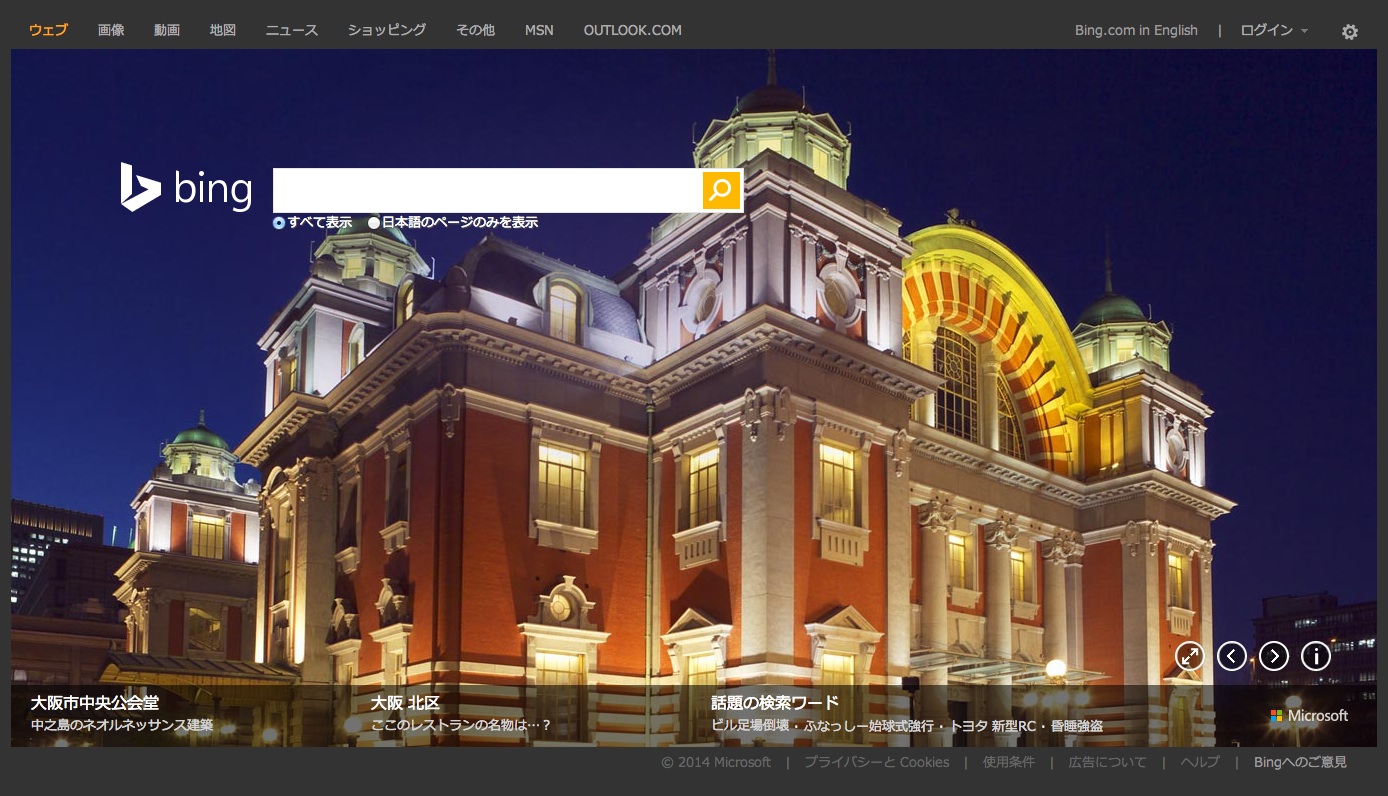Click inside the Bing search text box

click(487, 190)
